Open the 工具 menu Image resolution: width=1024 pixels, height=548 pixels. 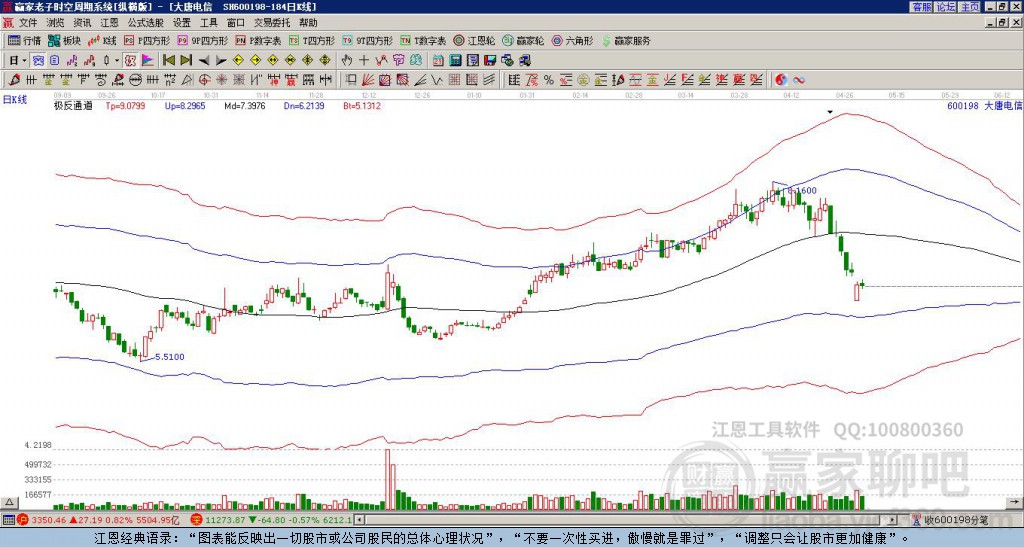click(x=208, y=23)
